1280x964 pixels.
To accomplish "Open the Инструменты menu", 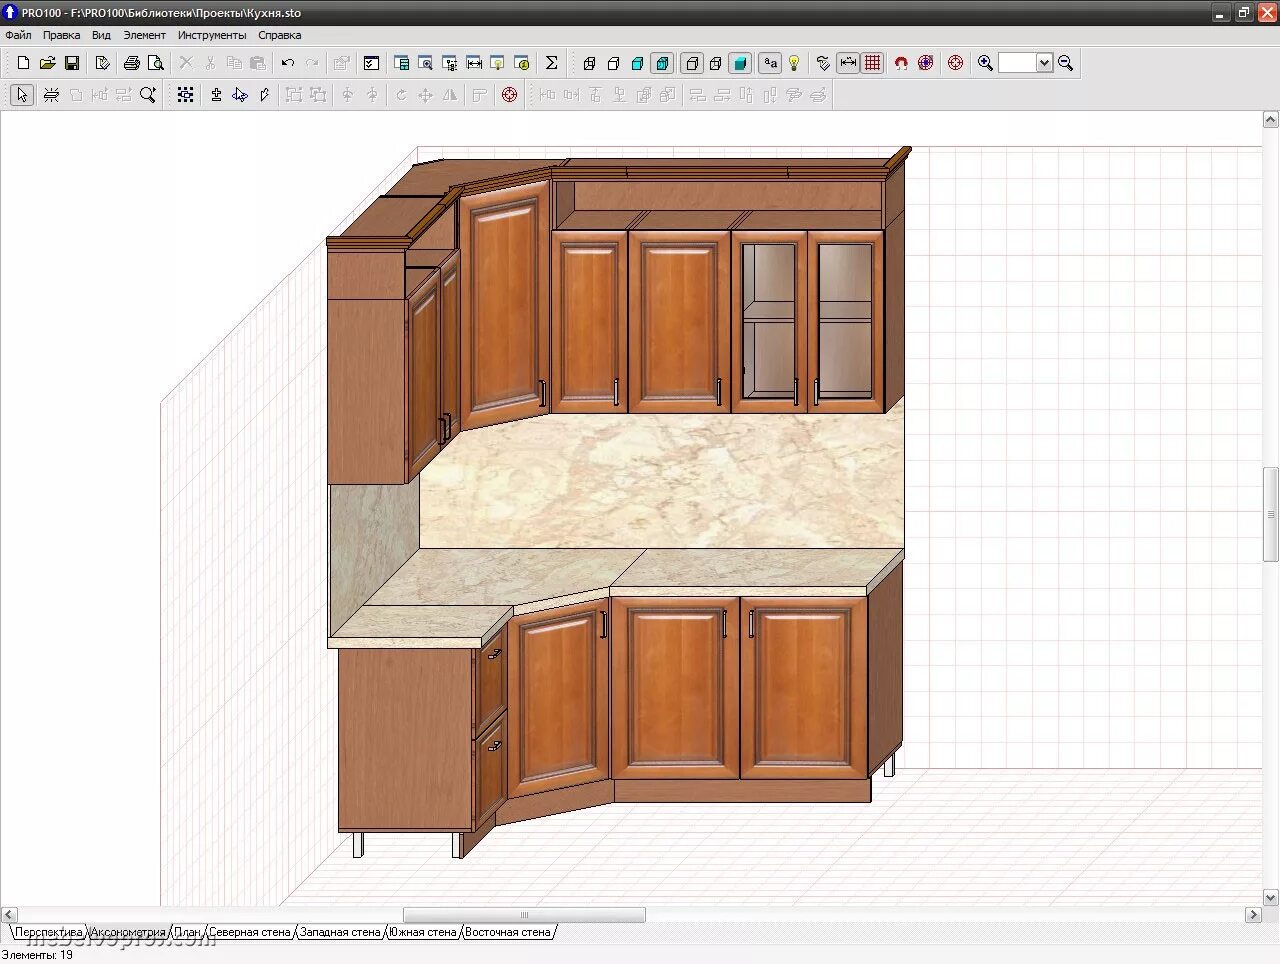I will click(x=212, y=34).
